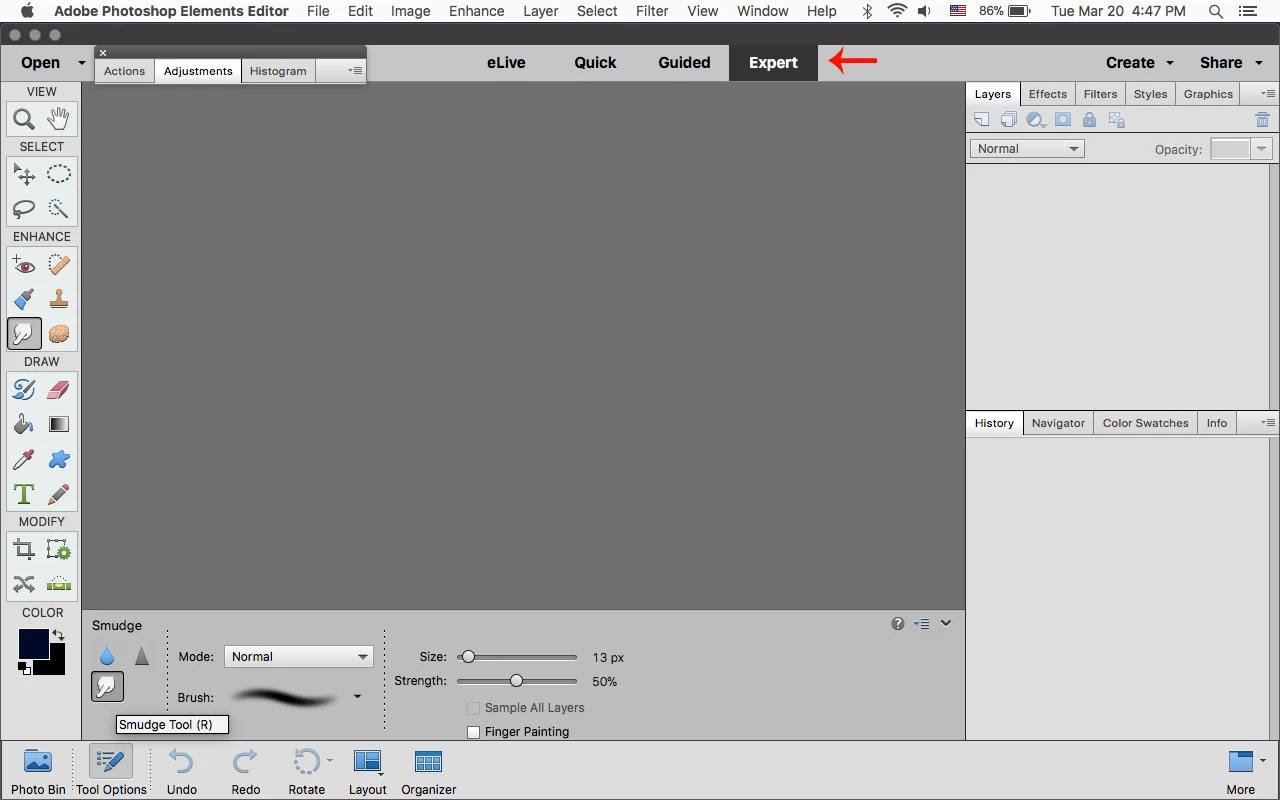
Task: Select the Custom Shape tool
Action: click(x=59, y=459)
